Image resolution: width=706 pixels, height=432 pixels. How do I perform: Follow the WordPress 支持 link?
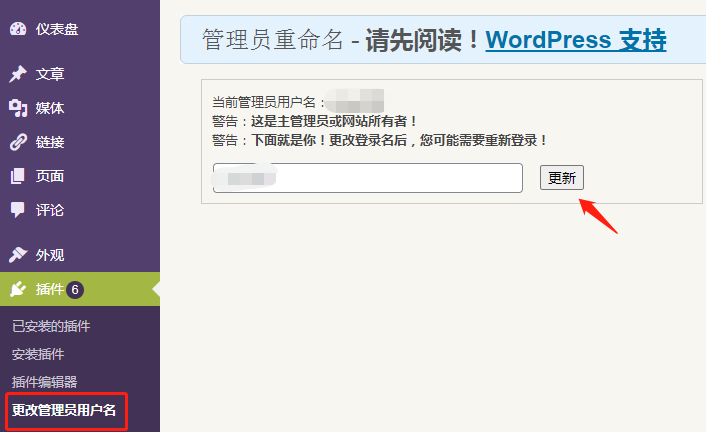click(x=576, y=40)
